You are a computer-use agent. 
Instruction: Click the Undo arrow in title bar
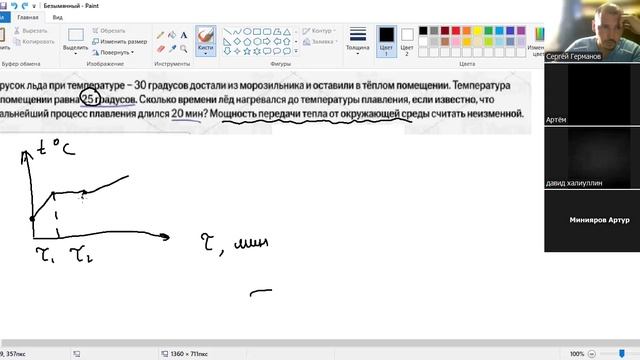click(x=14, y=6)
